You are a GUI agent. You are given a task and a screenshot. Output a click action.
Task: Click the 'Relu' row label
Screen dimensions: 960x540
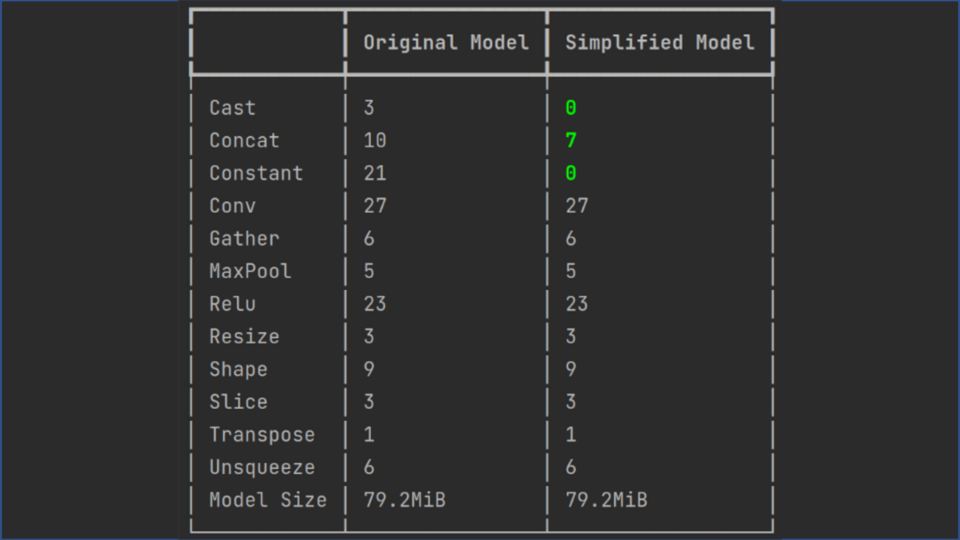(x=232, y=304)
